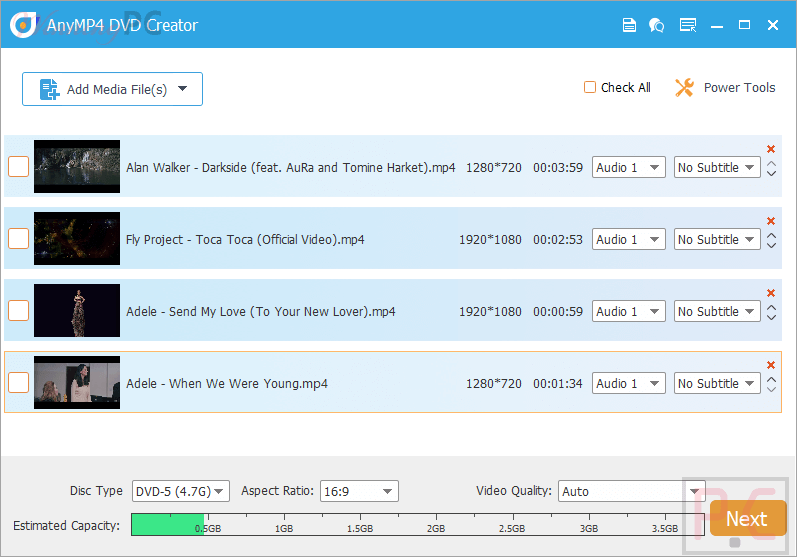The image size is (797, 557).
Task: Remove Adele Send My Love with red X
Action: [771, 293]
